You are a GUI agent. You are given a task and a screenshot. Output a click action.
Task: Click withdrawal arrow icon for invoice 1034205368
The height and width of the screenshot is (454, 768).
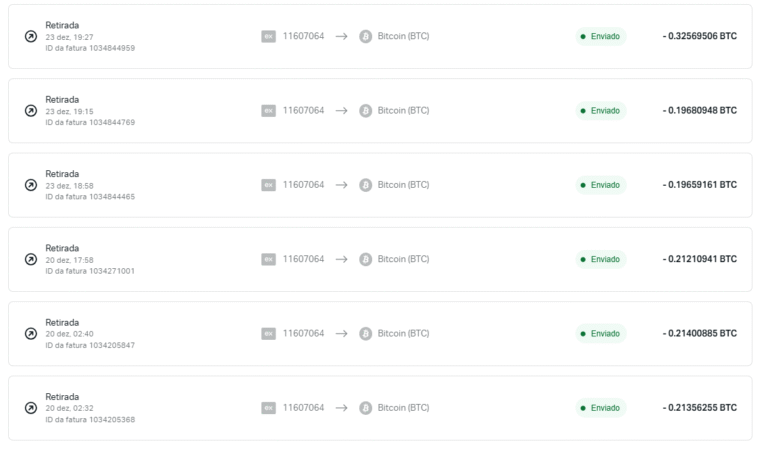coord(31,408)
